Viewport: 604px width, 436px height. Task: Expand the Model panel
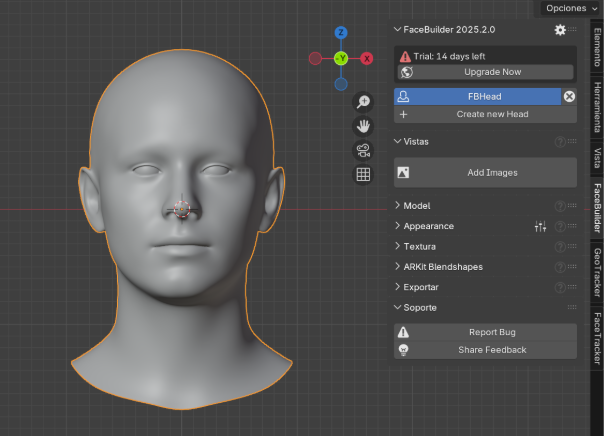click(x=416, y=206)
